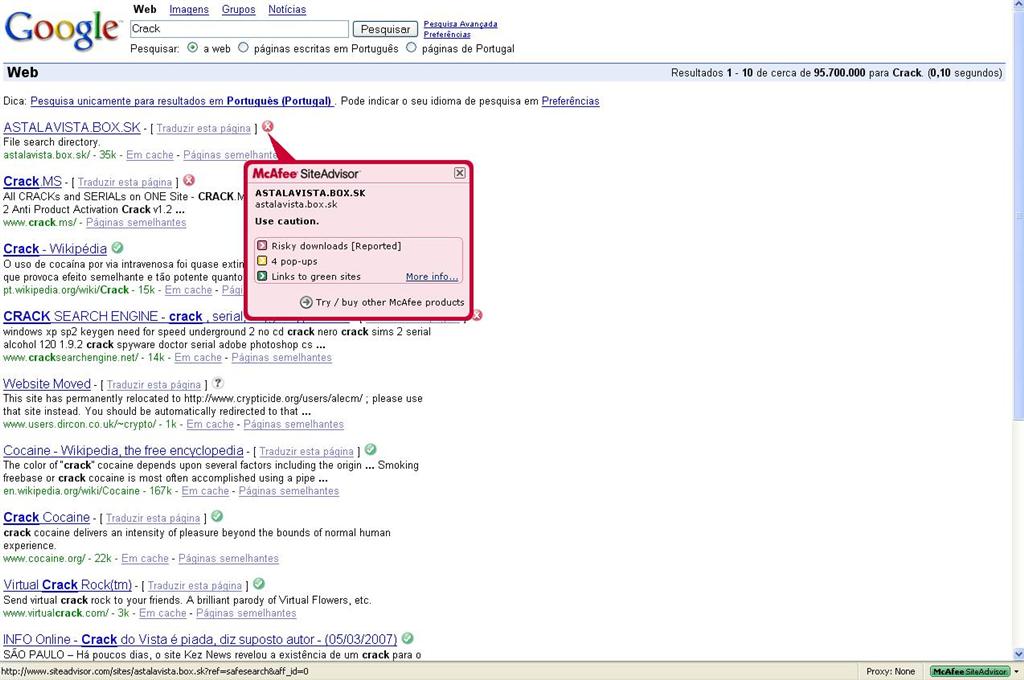Open McAfee SiteAdvisor status bar dropdown arrow
The height and width of the screenshot is (680, 1024).
[x=1016, y=672]
